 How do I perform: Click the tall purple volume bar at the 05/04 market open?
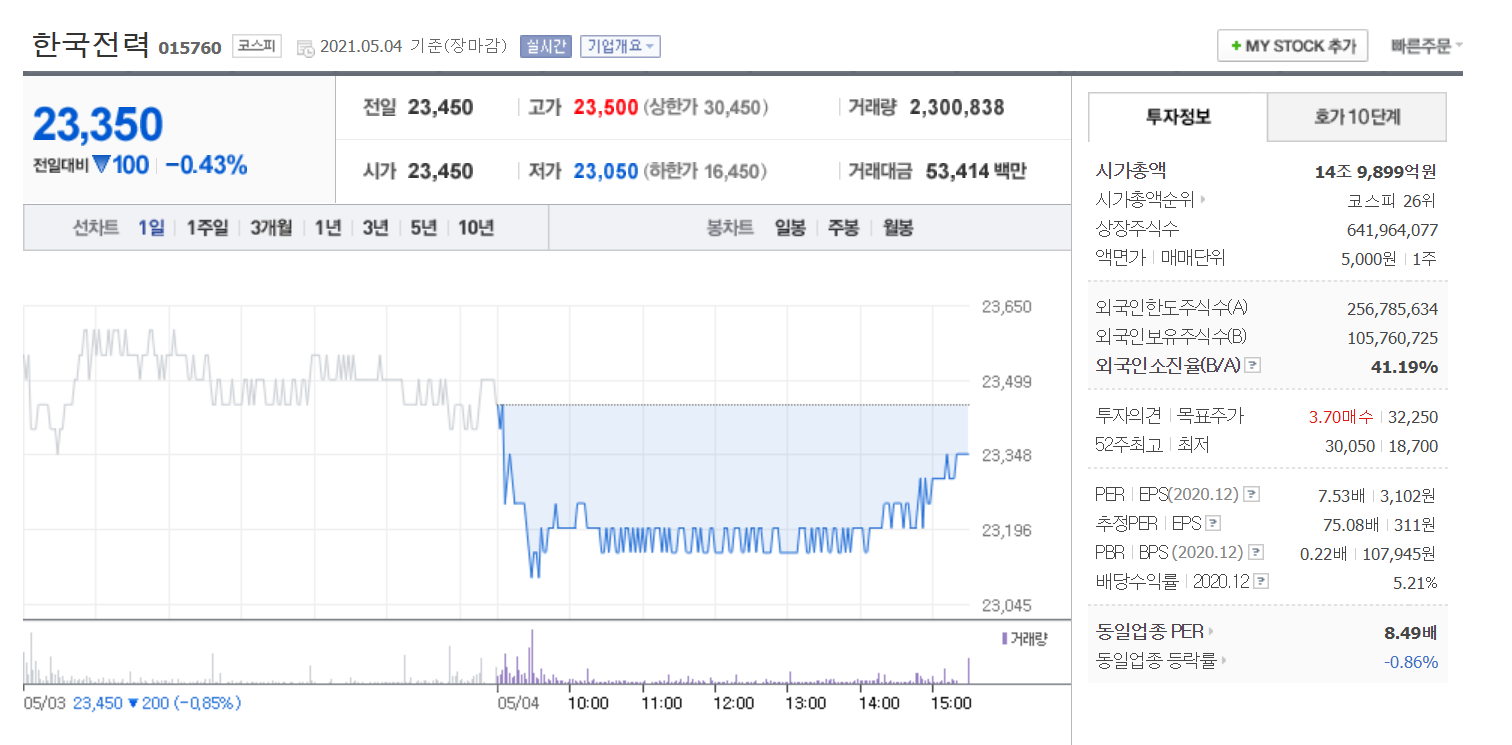pyautogui.click(x=532, y=657)
